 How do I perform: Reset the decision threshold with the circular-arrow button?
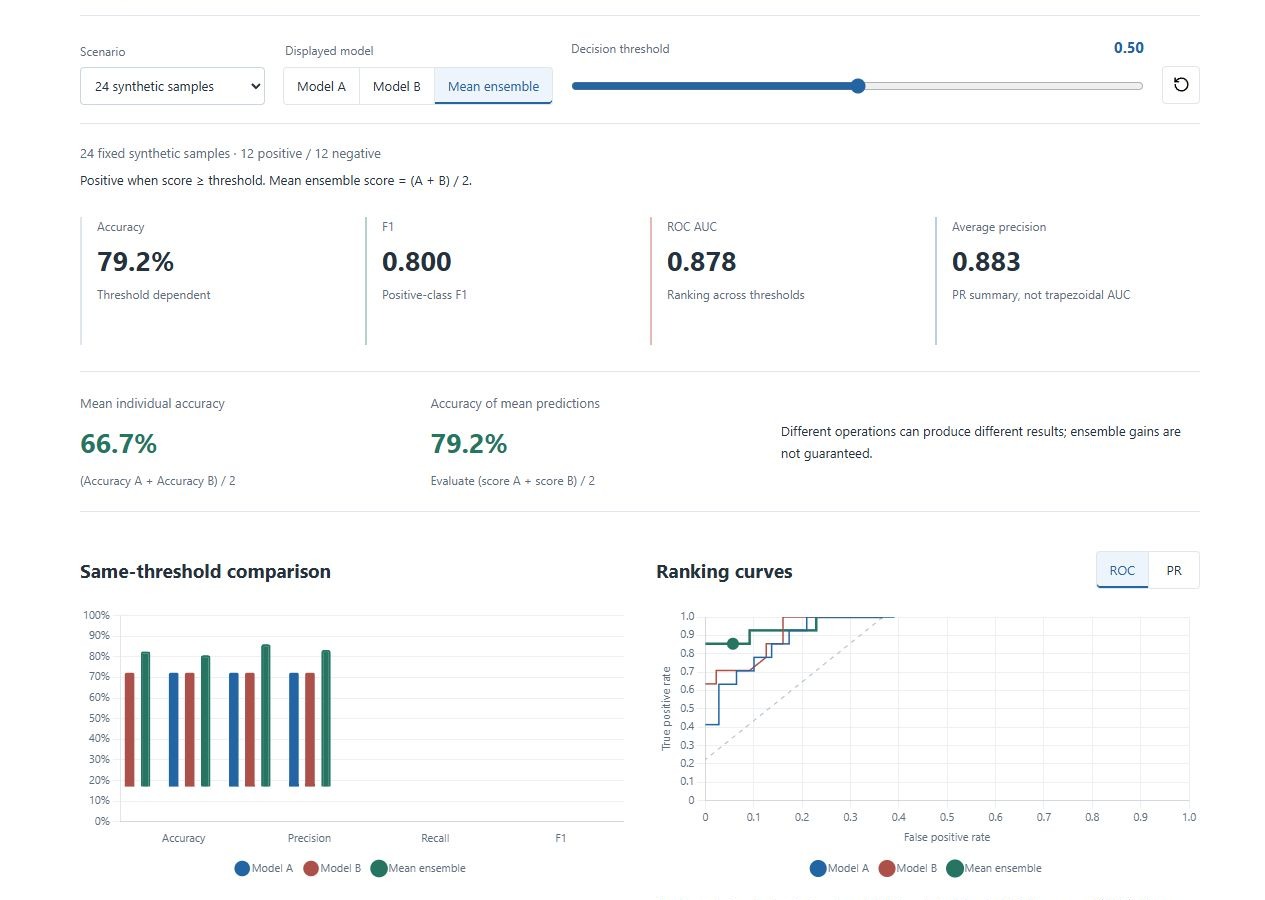[x=1181, y=85]
